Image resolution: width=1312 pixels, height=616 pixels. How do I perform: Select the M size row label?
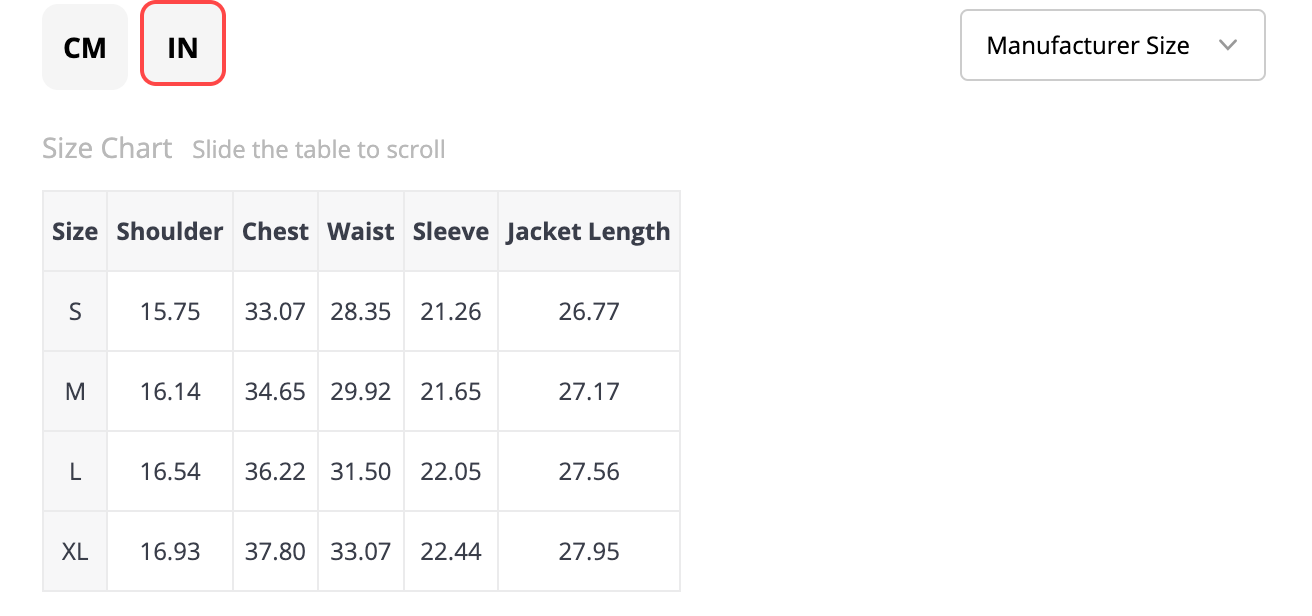[x=75, y=391]
